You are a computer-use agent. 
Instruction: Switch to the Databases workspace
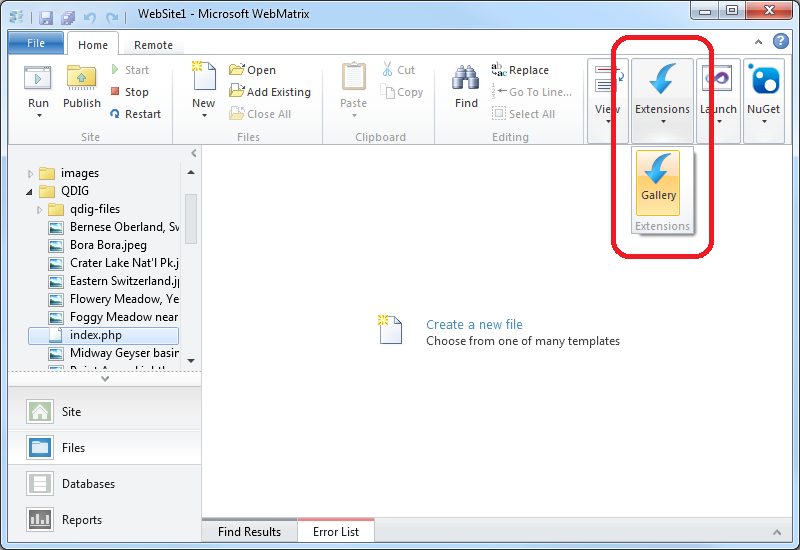88,484
